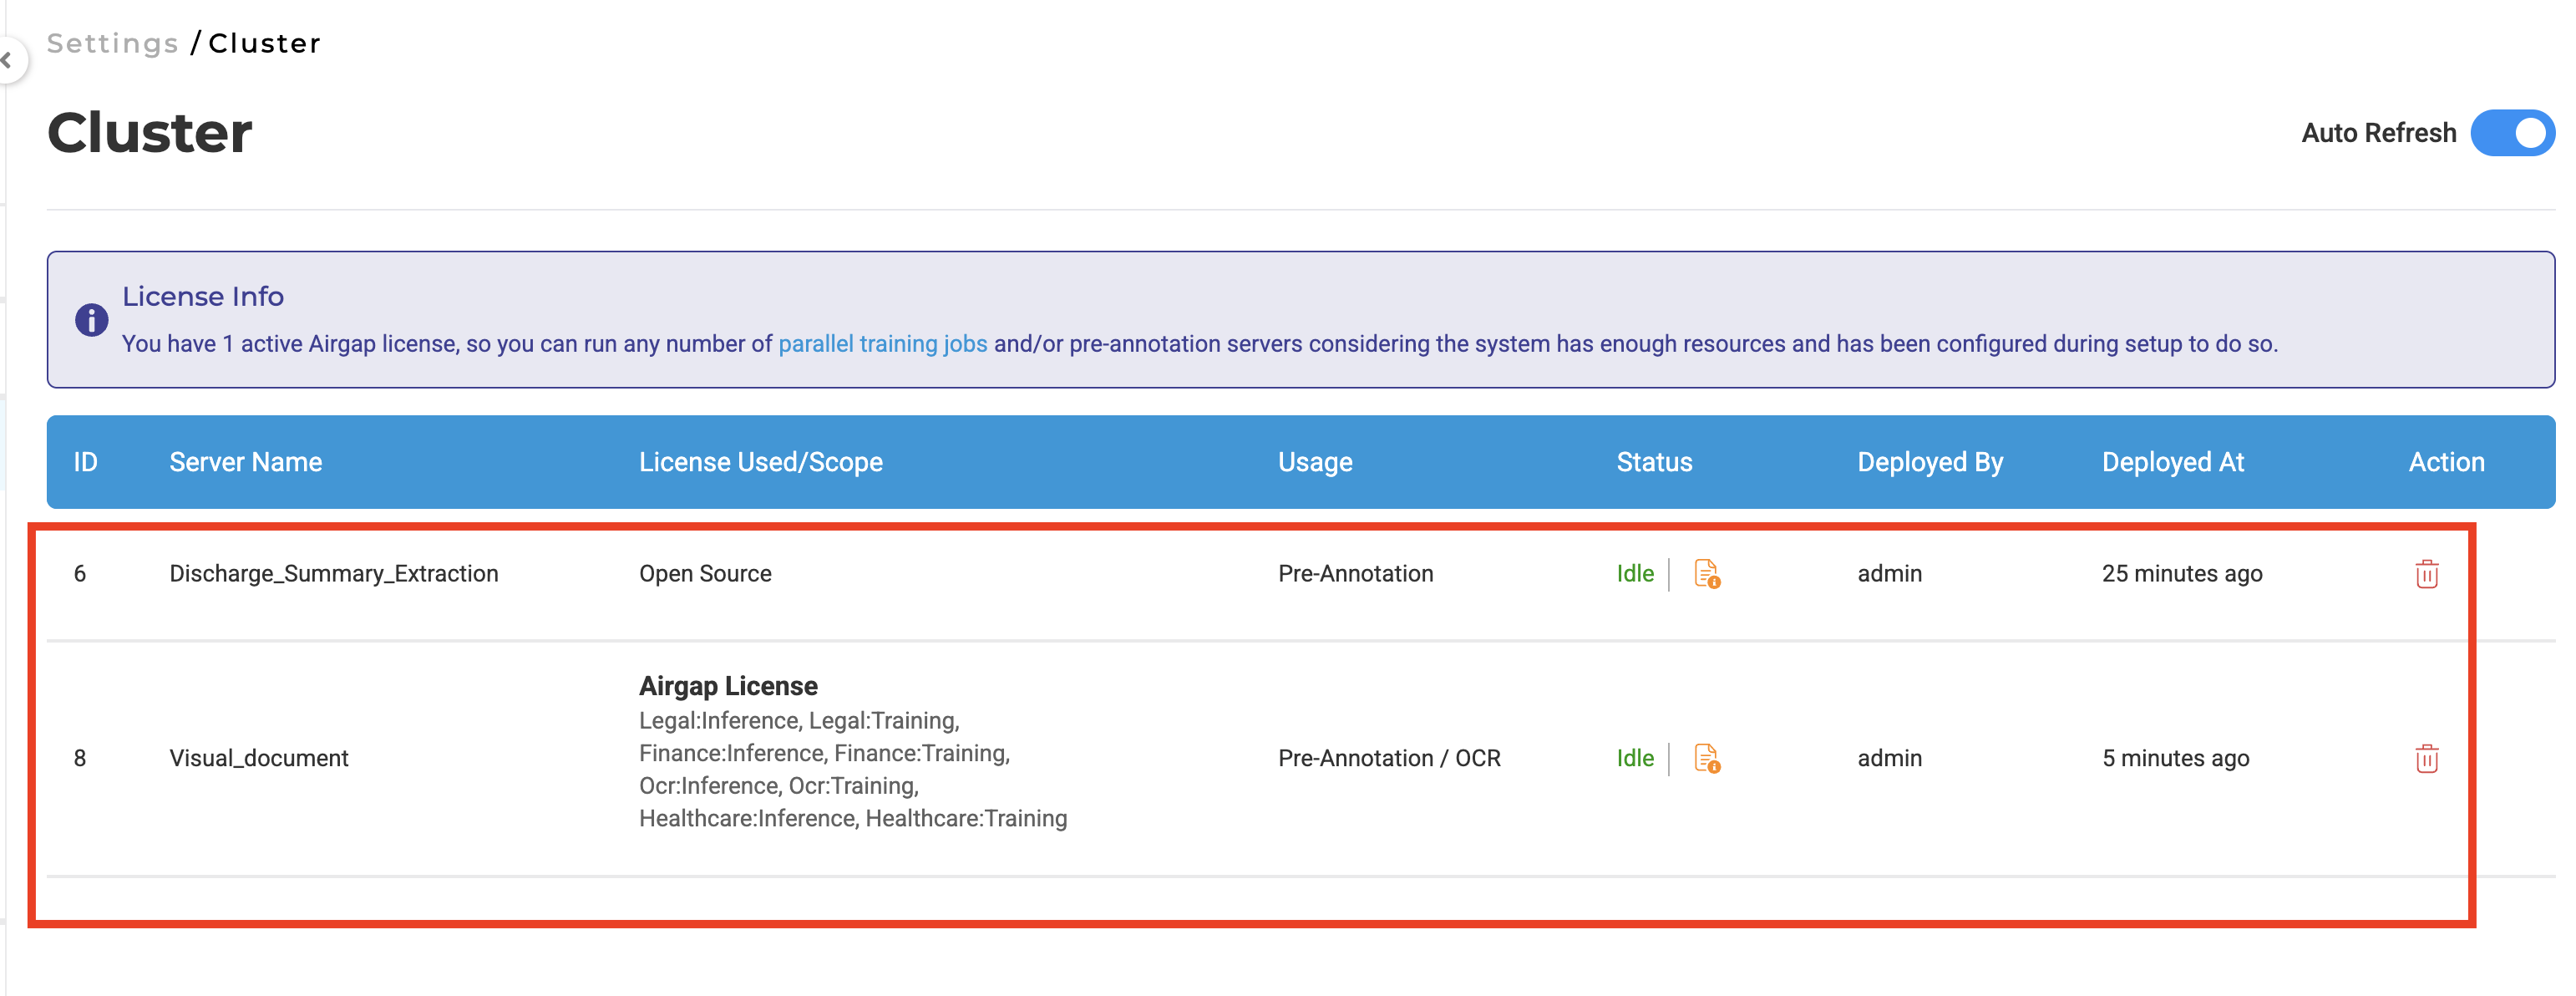Open the log details icon for Visual_document
2576x996 pixels.
click(x=1707, y=758)
